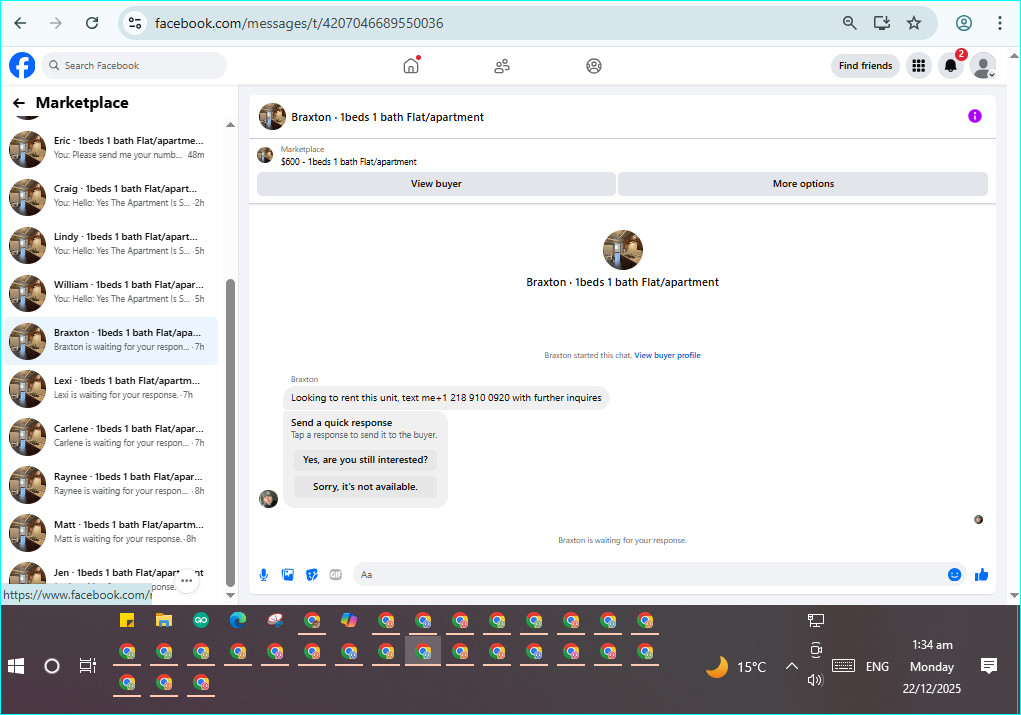Screen dimensions: 1021x715
Task: Open the emoji picker smiley icon
Action: pyautogui.click(x=955, y=574)
